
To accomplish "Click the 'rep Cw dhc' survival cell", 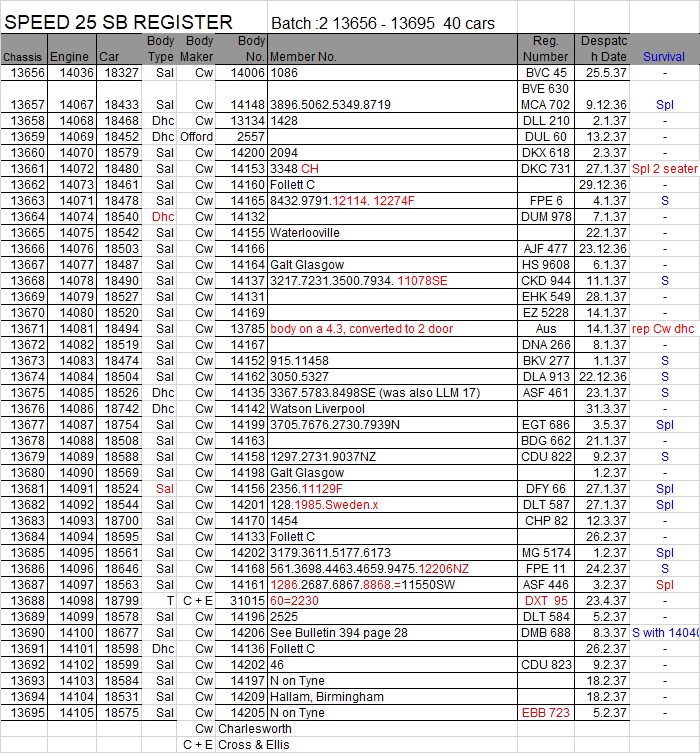I will (664, 328).
